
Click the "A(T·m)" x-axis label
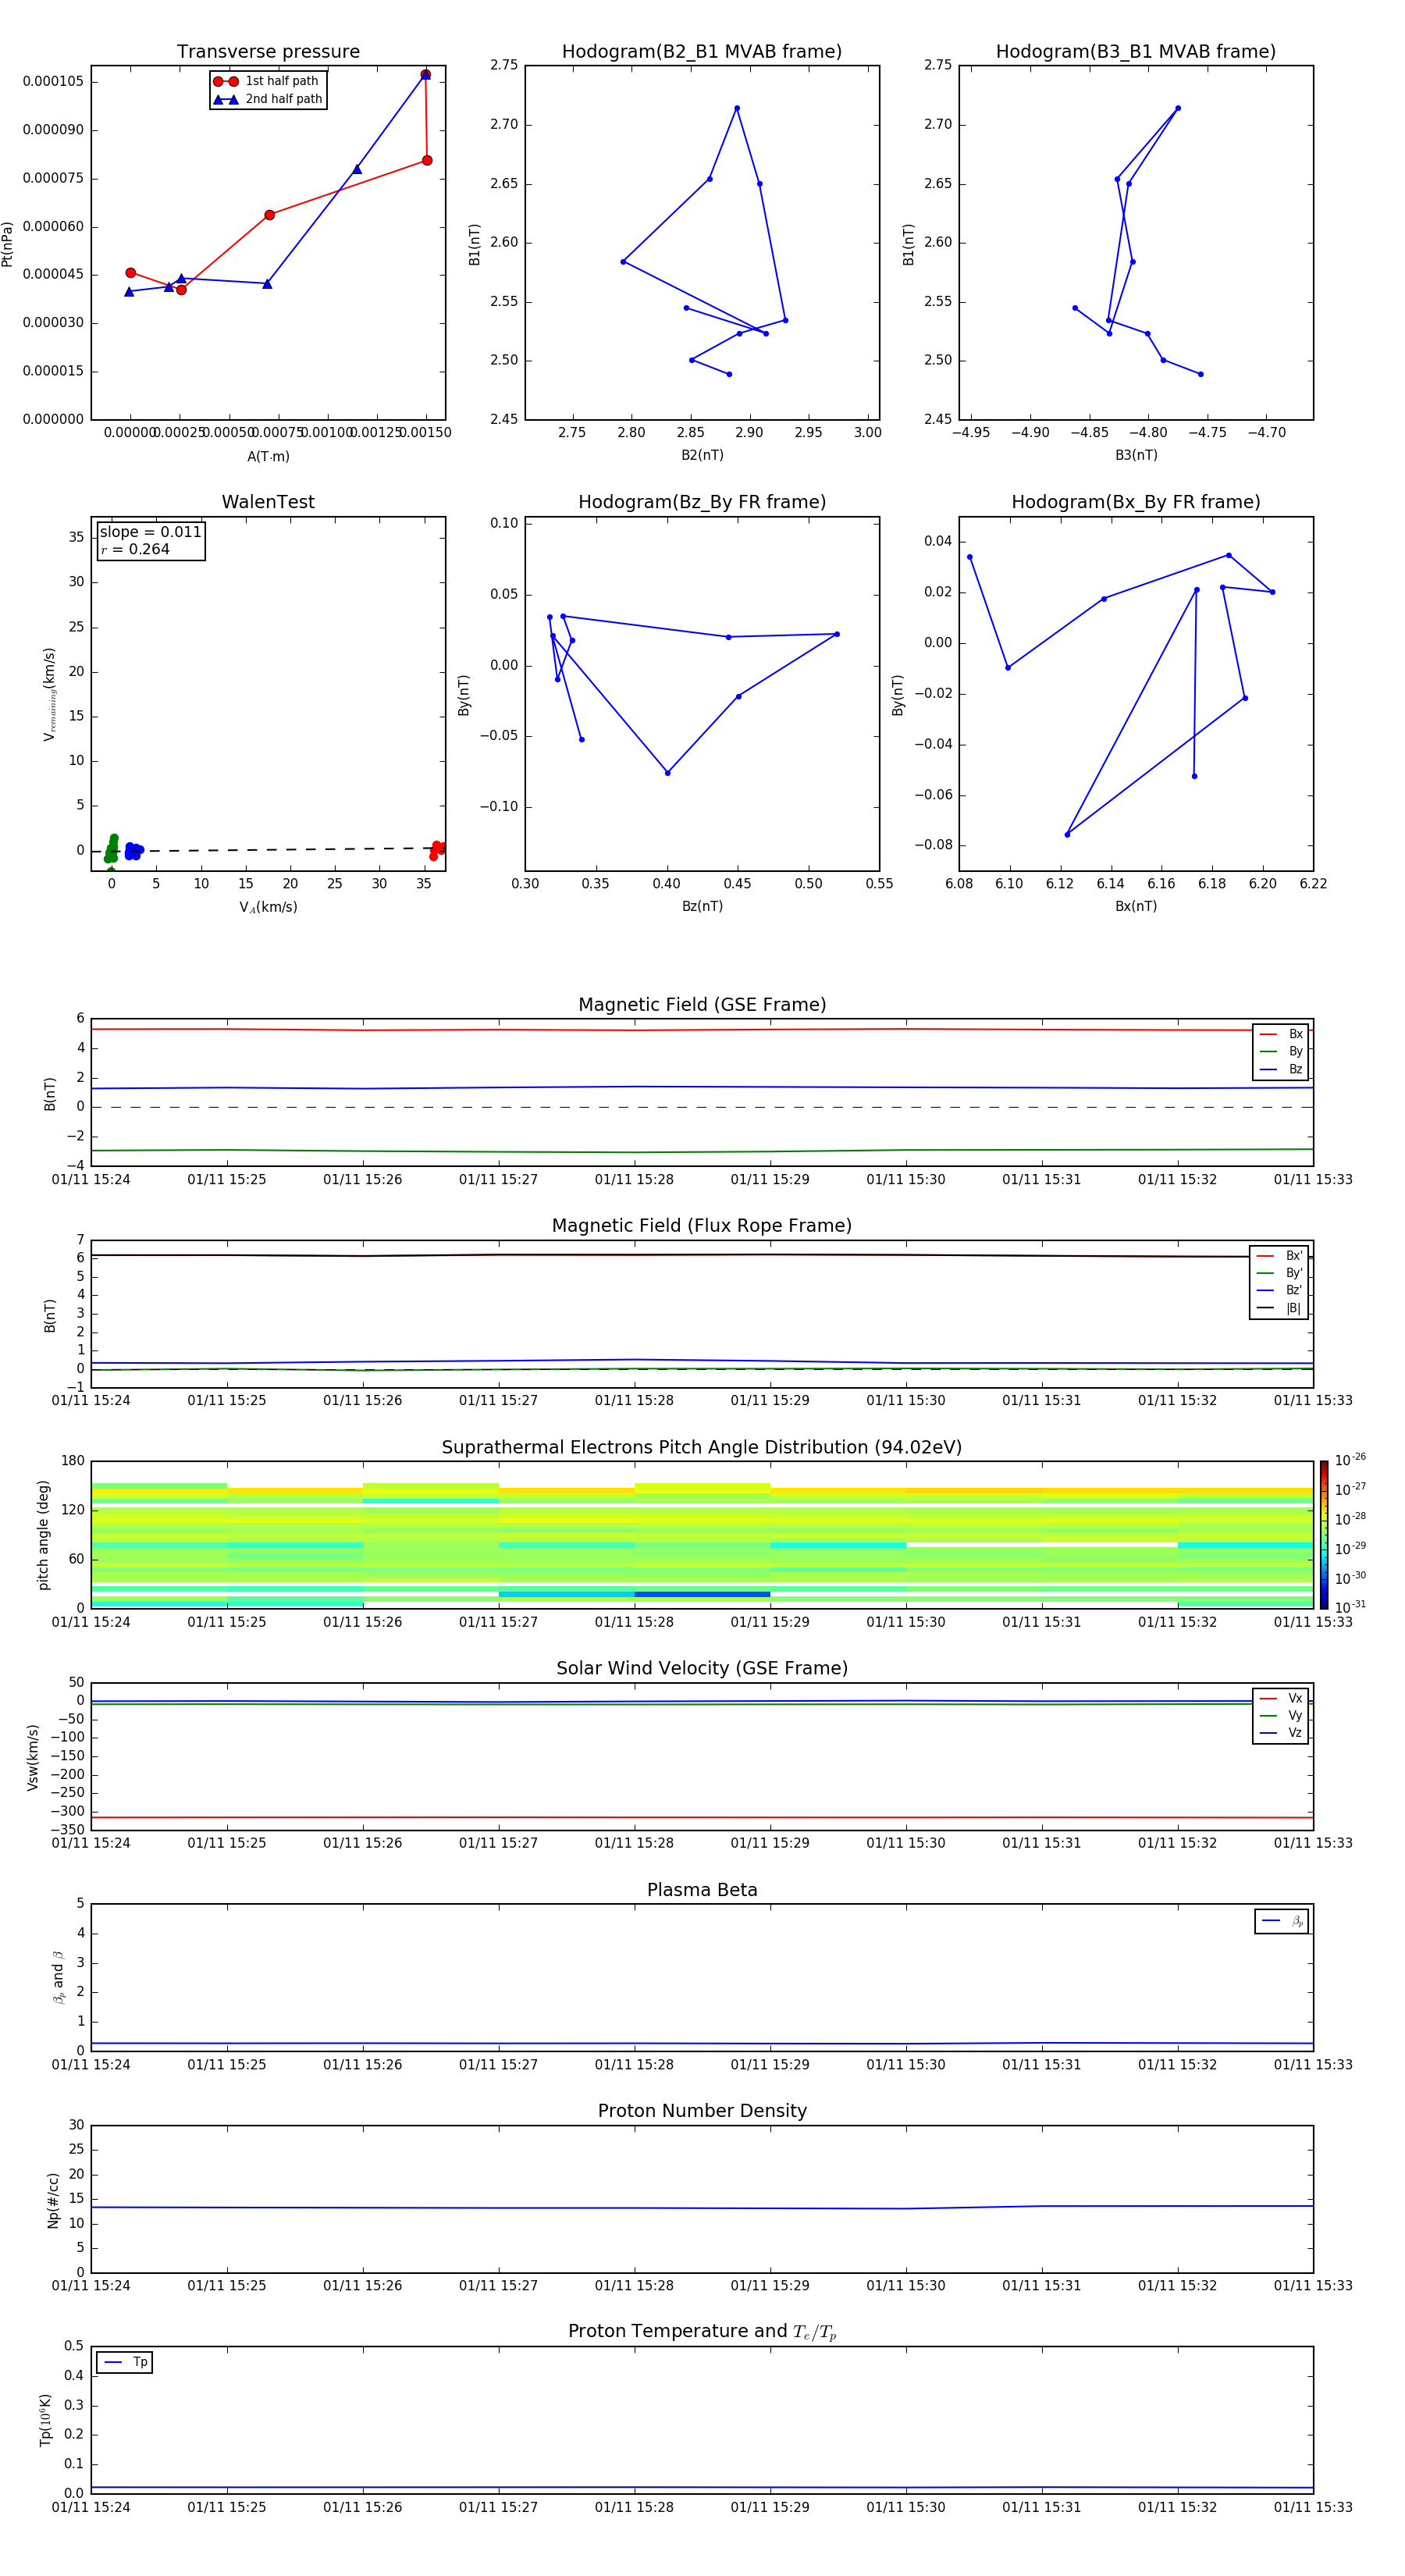tap(268, 456)
